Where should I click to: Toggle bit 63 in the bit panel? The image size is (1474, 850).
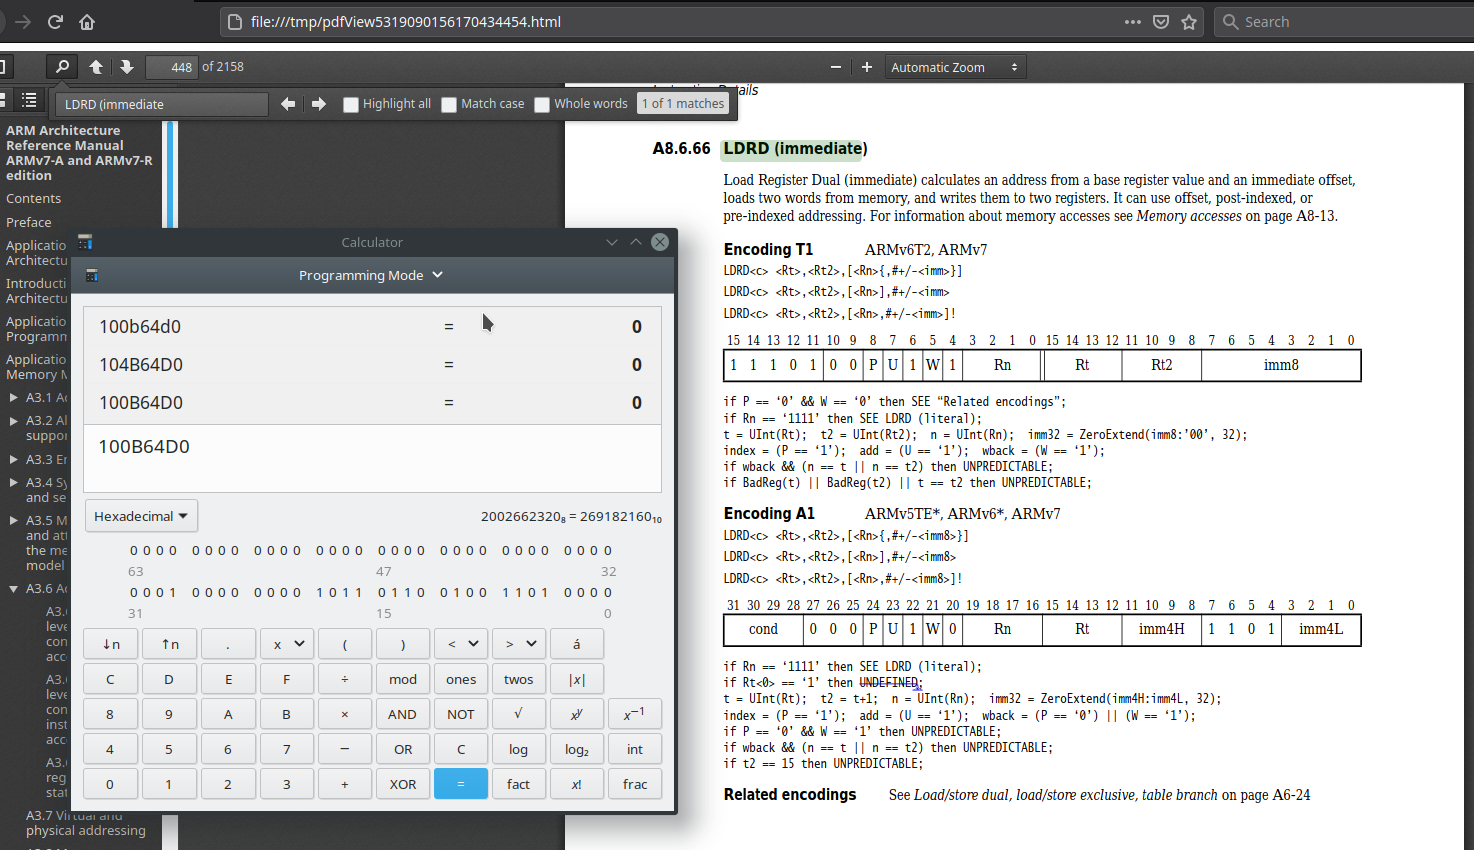134,550
